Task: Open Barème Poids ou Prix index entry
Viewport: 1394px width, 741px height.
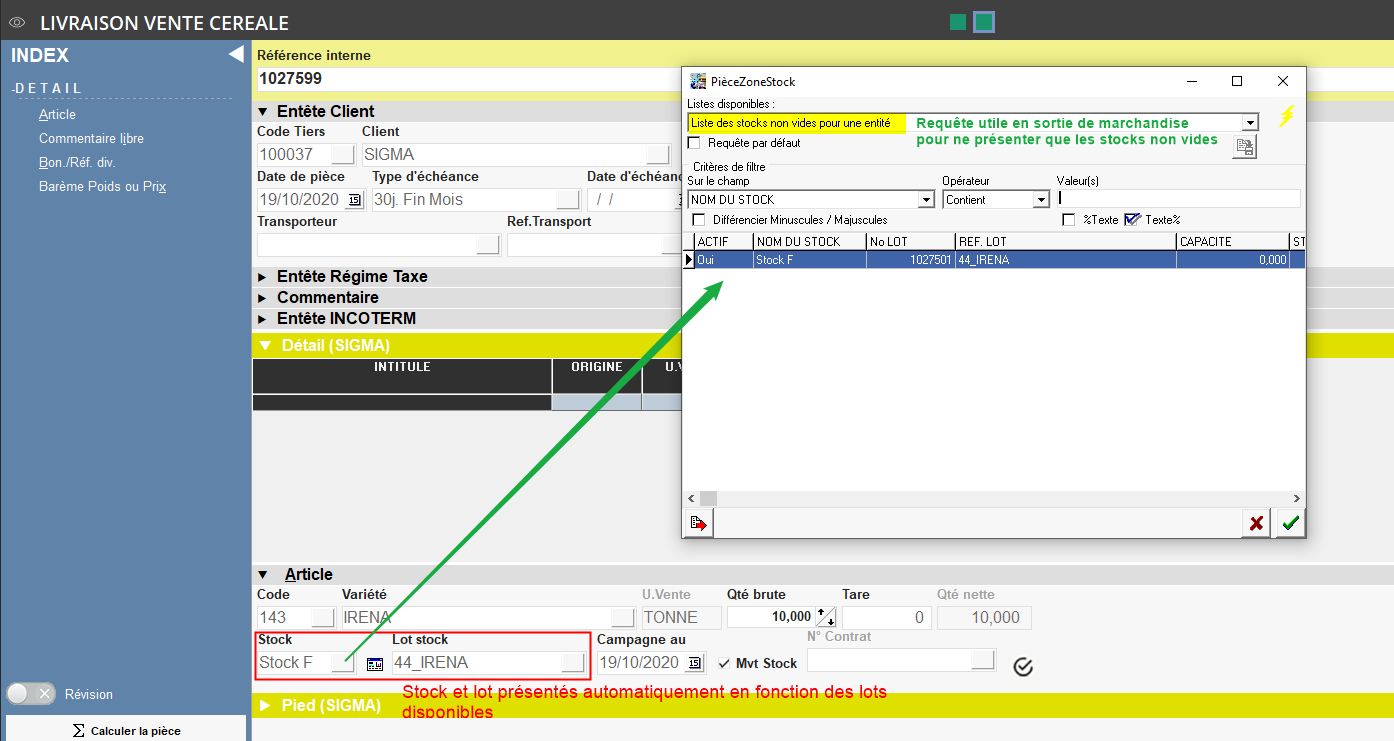Action: [x=102, y=186]
